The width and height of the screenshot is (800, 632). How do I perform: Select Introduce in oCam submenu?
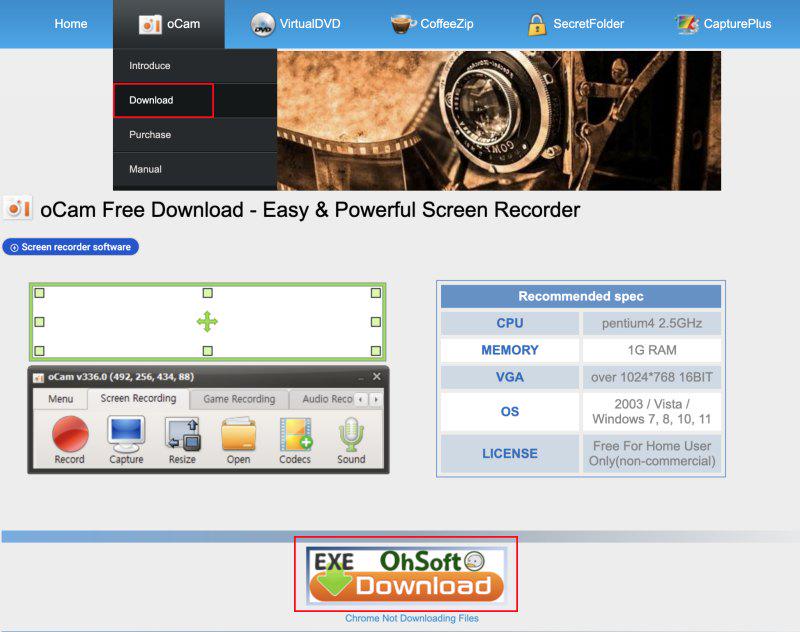click(x=150, y=66)
